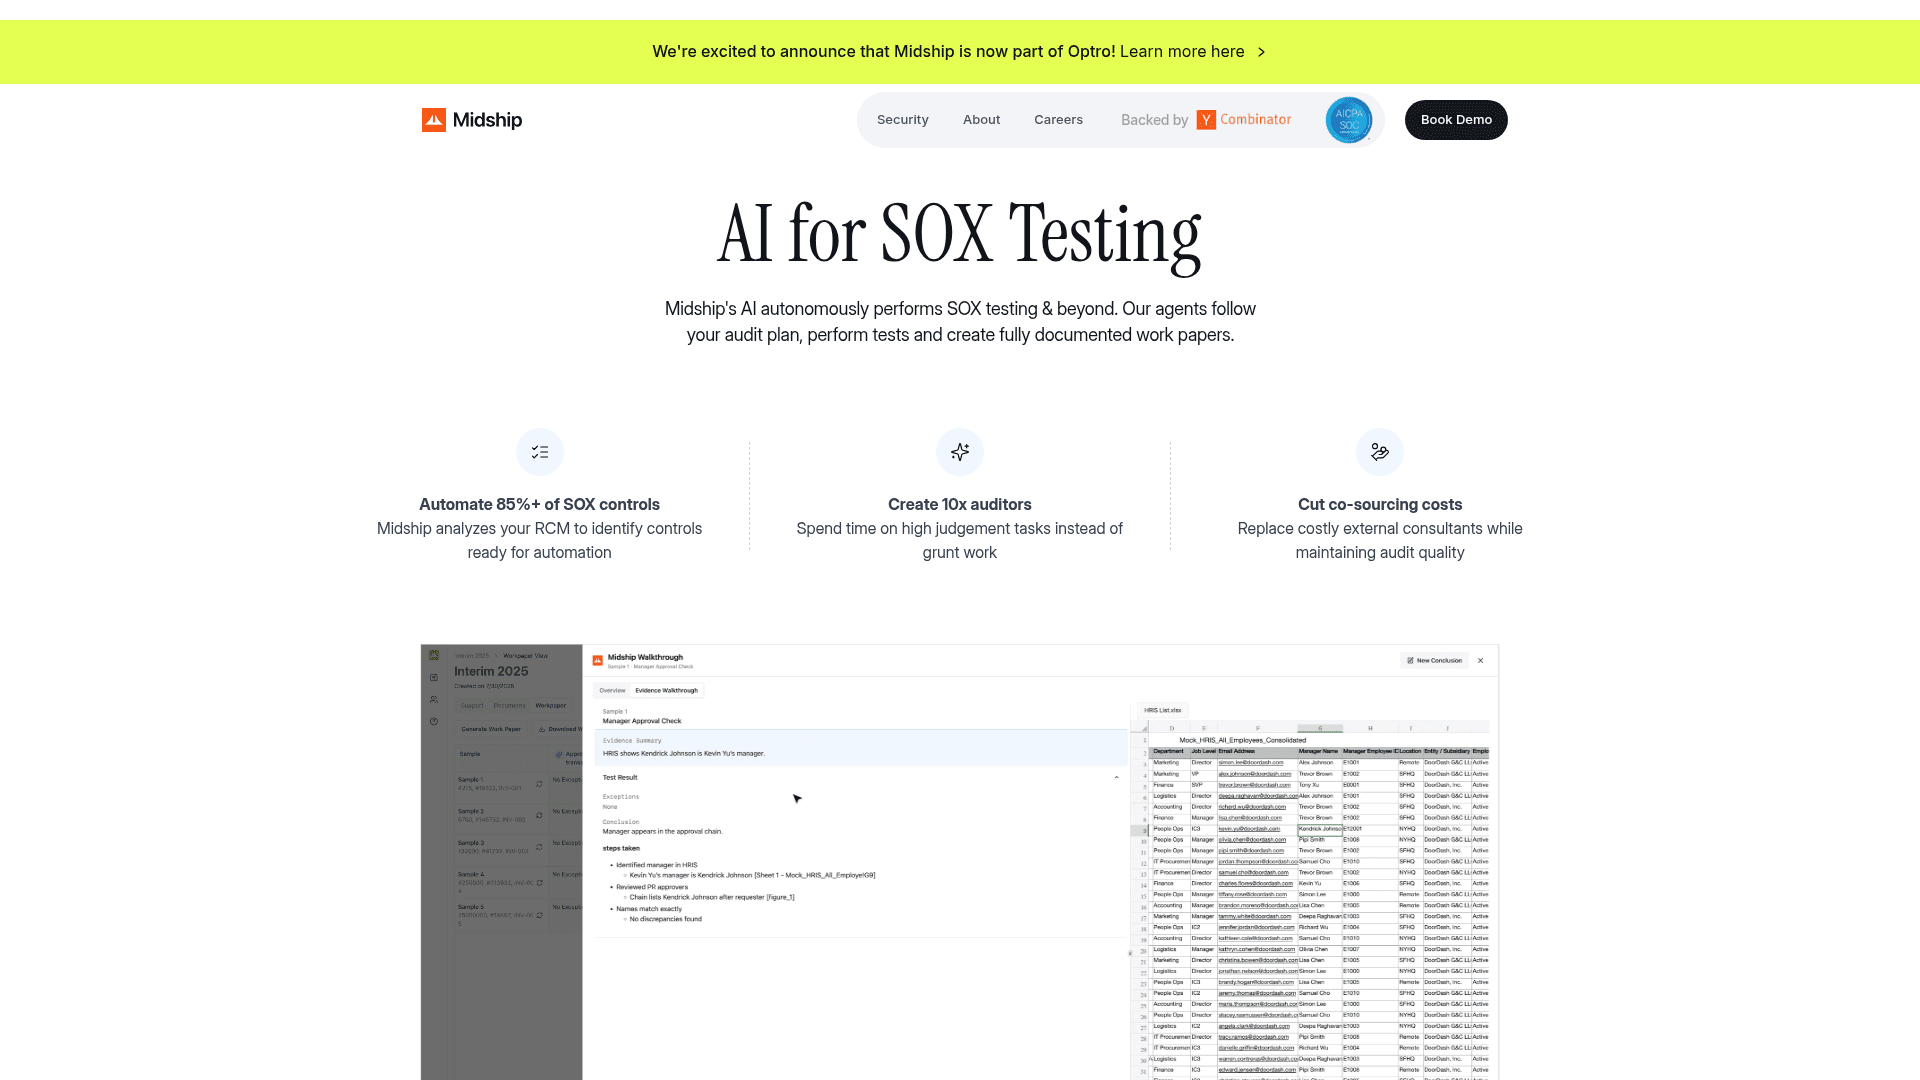
Task: Collapse the Test Result section
Action: pos(1117,778)
